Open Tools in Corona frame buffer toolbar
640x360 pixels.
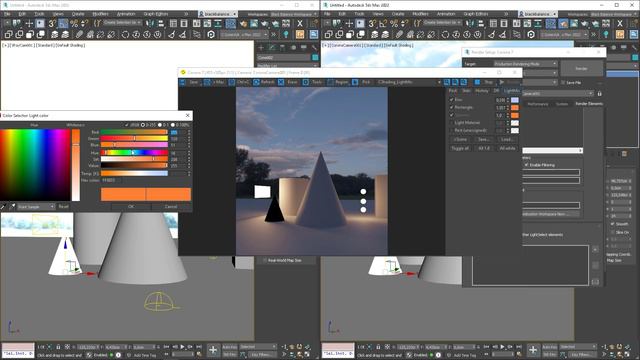pyautogui.click(x=313, y=82)
